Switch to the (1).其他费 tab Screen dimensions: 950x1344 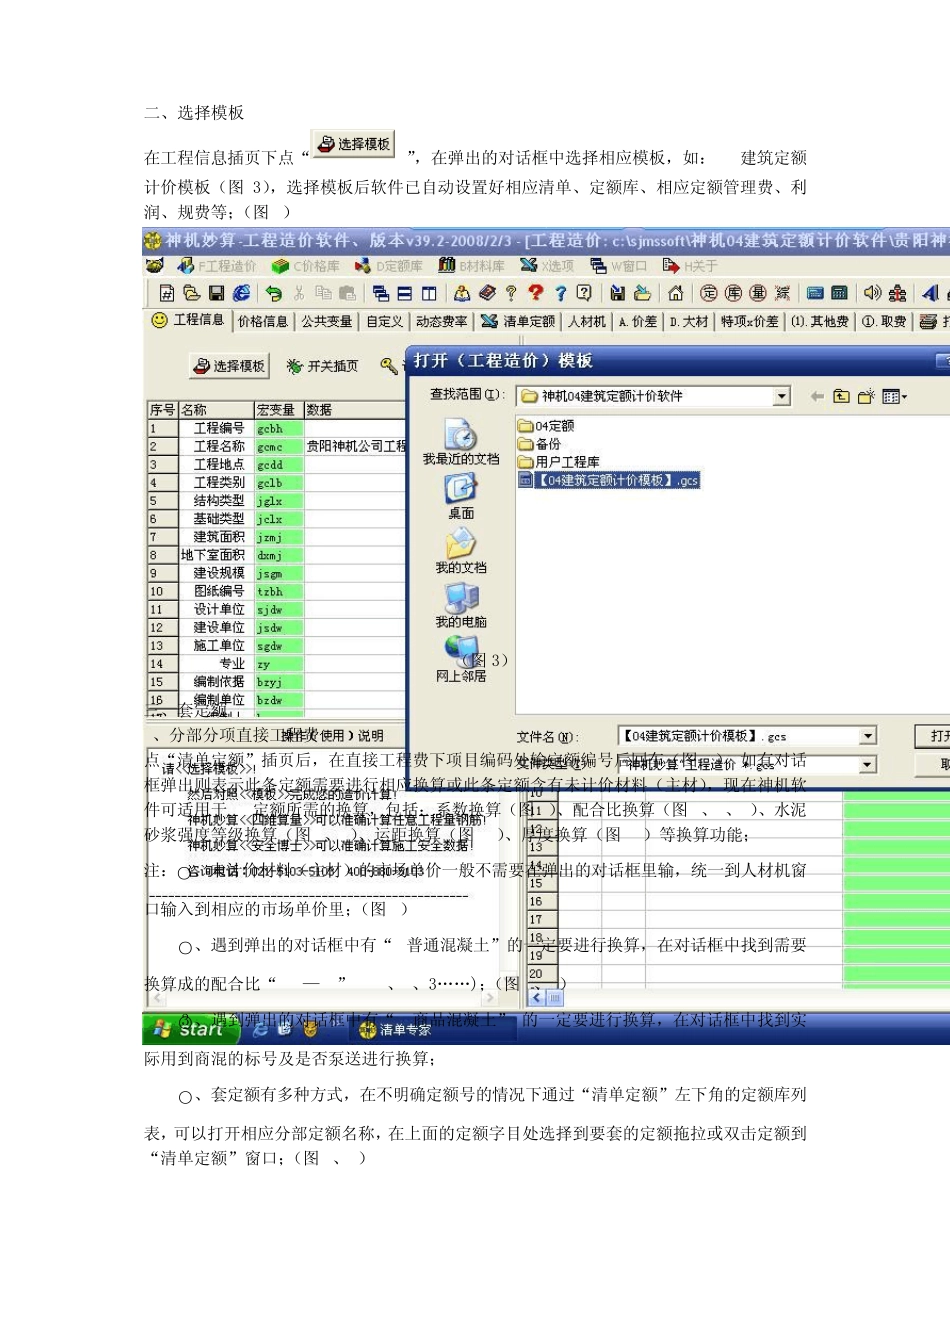tap(820, 321)
